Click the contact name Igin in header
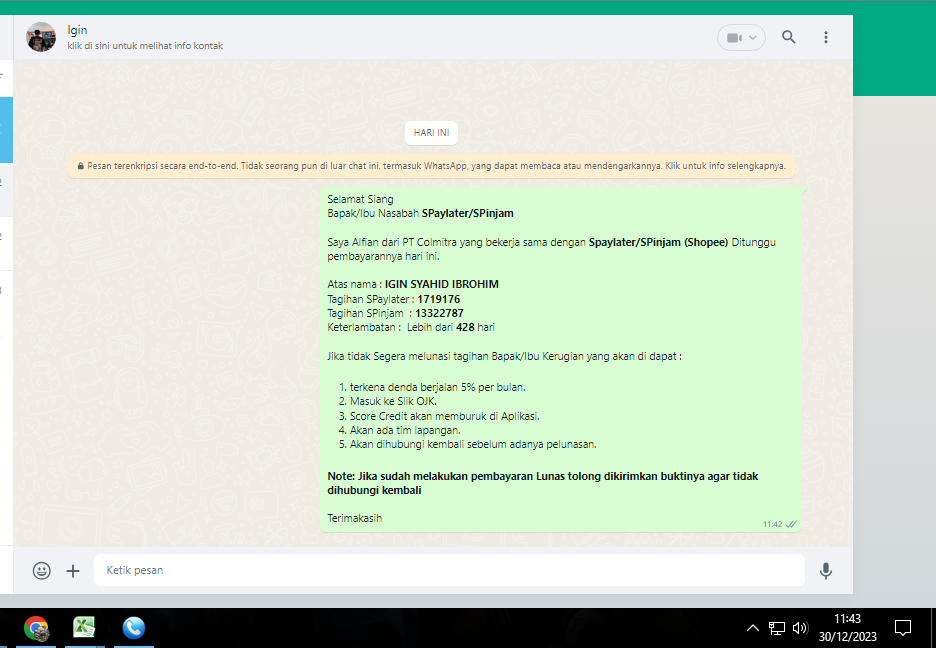 click(x=77, y=30)
